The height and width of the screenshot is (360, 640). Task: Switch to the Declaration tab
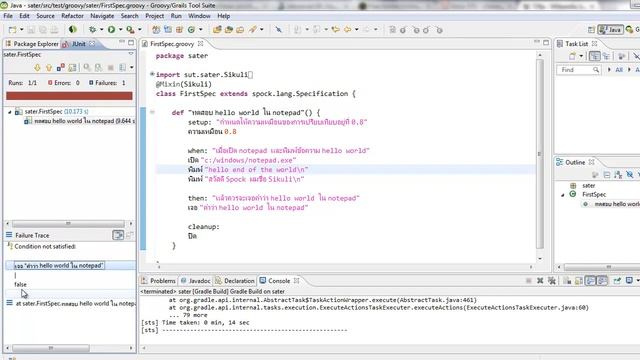[x=235, y=281]
